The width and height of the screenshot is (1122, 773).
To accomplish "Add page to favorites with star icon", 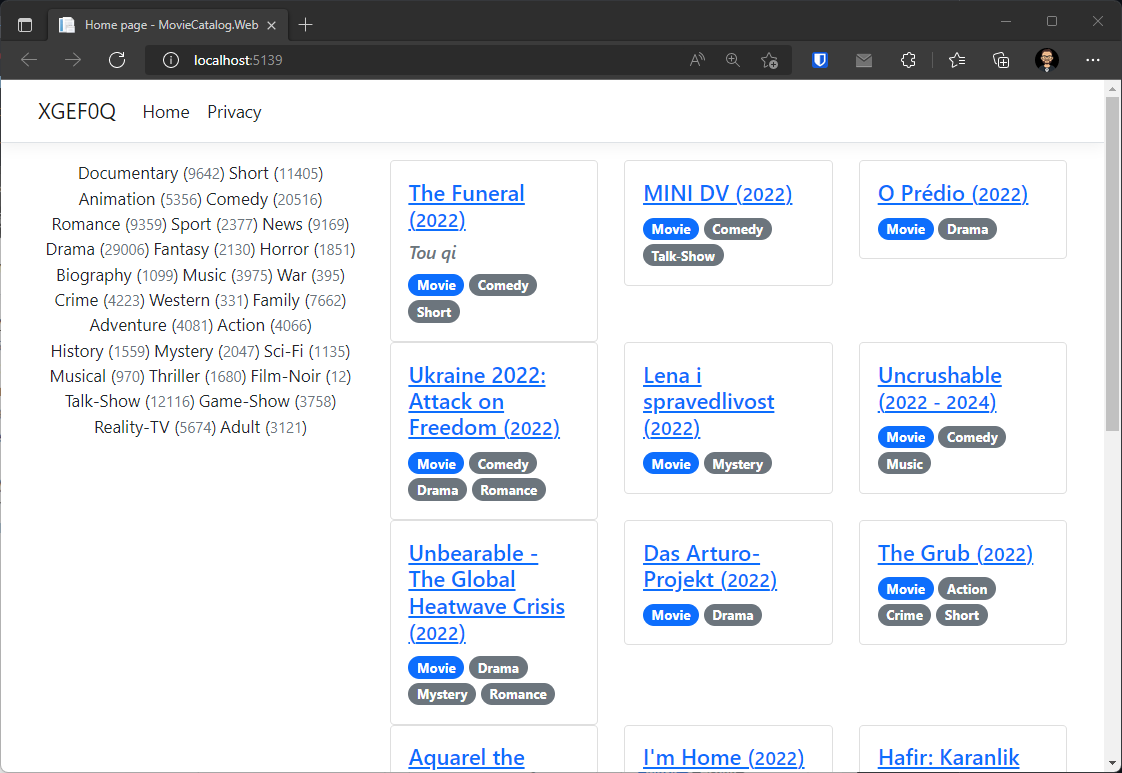I will tap(769, 60).
